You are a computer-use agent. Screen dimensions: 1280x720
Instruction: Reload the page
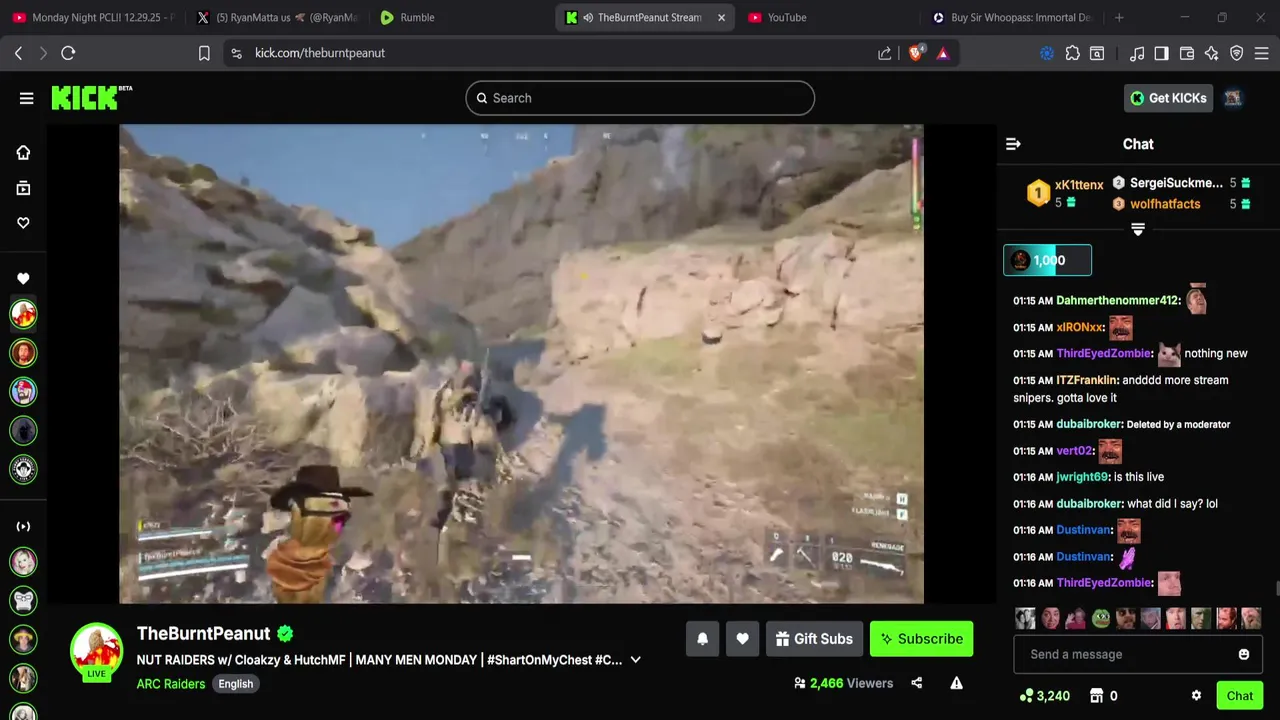click(x=68, y=53)
